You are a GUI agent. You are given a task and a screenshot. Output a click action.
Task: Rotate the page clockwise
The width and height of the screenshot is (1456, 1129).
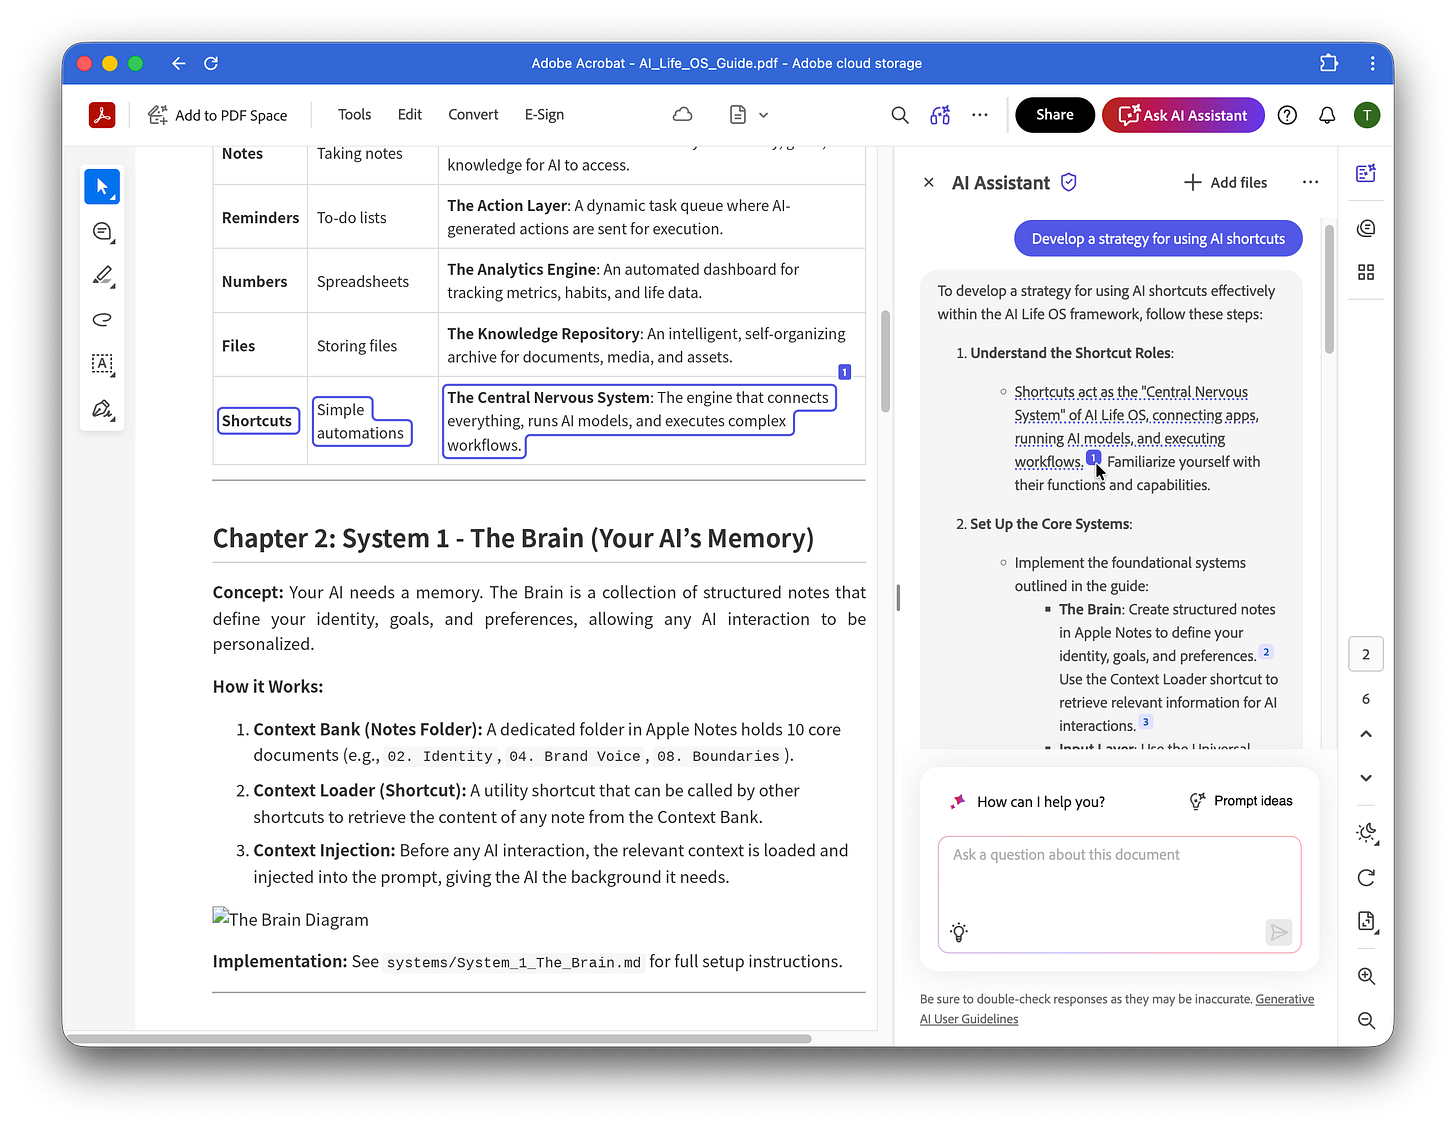coord(1366,877)
